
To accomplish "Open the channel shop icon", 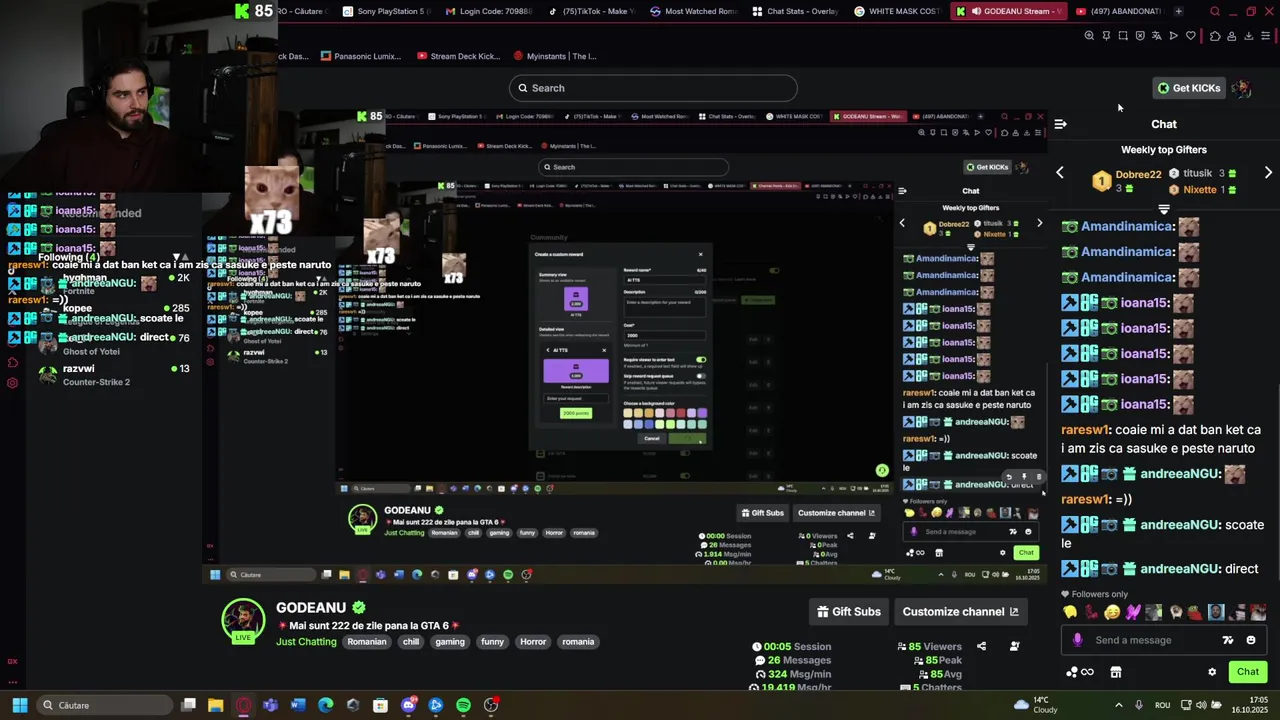I will [1116, 672].
